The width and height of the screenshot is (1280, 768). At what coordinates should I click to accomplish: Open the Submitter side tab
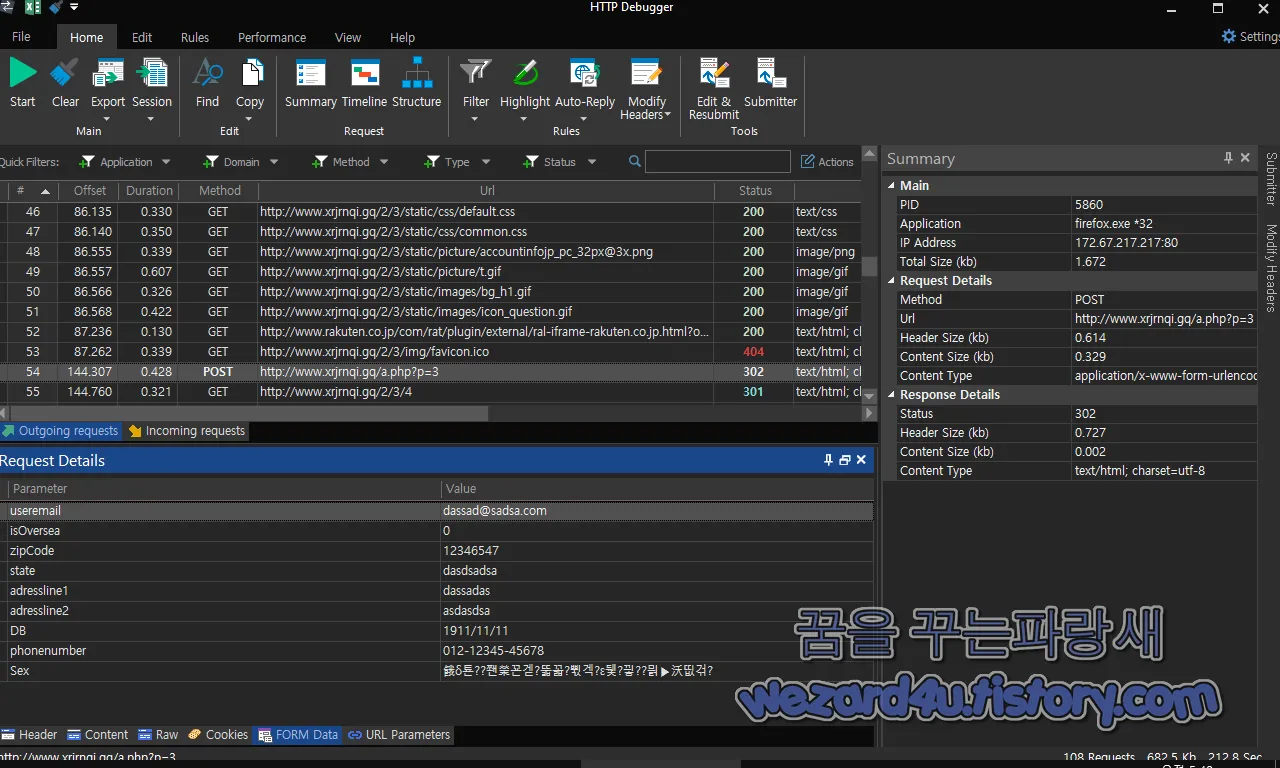1271,178
